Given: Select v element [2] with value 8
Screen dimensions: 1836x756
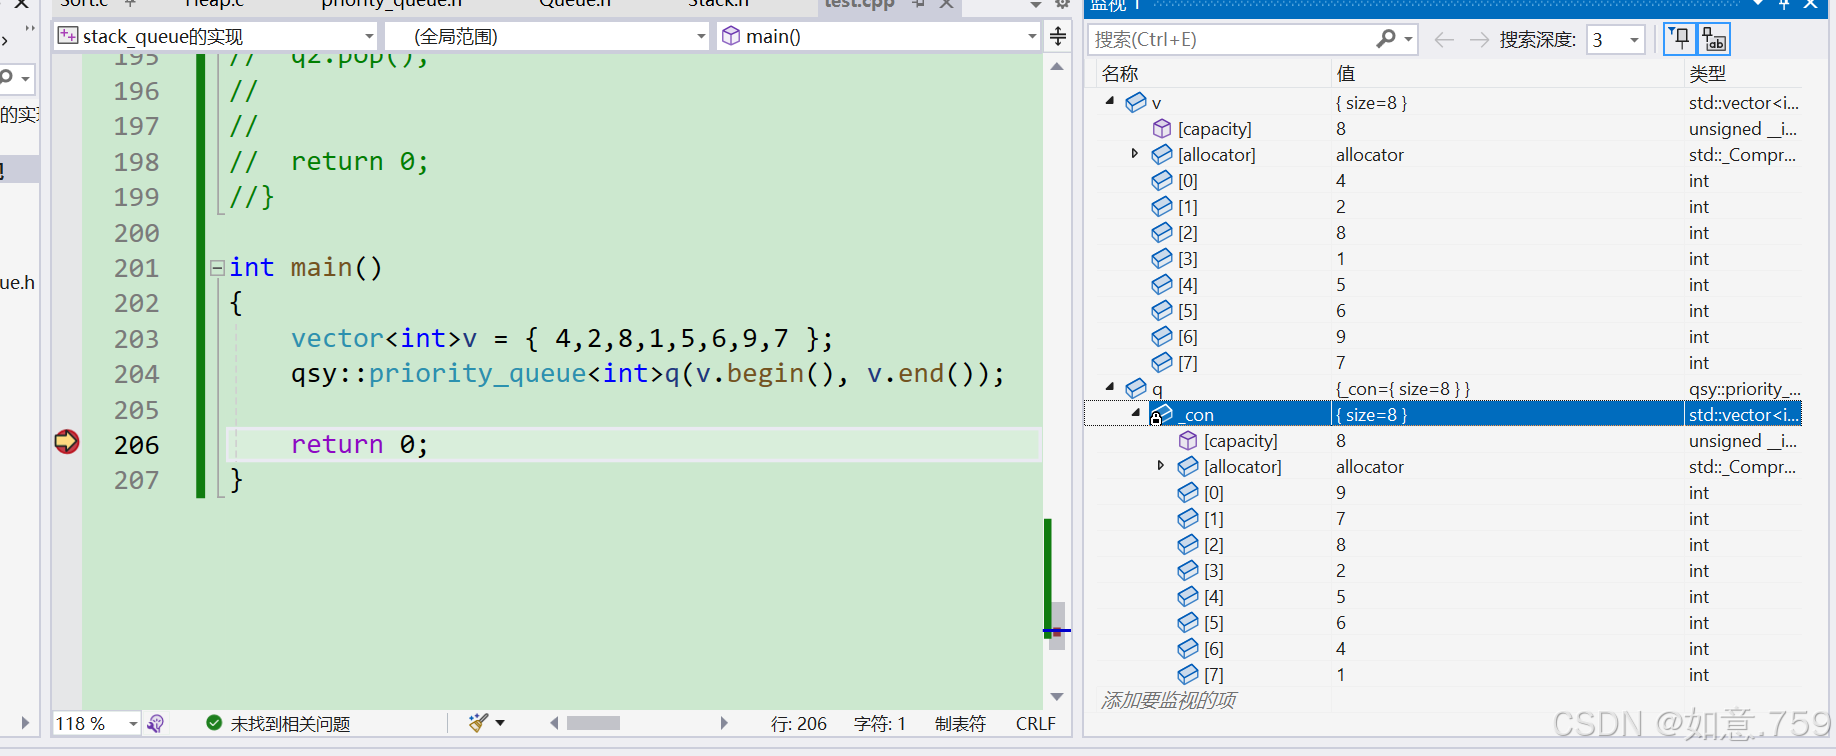Looking at the screenshot, I should [1443, 233].
